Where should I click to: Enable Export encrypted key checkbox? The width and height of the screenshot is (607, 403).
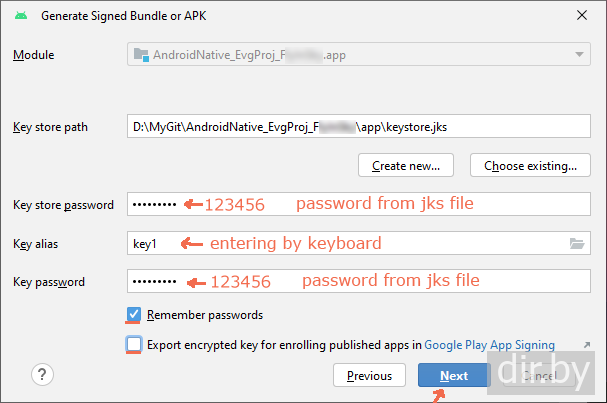[x=134, y=345]
